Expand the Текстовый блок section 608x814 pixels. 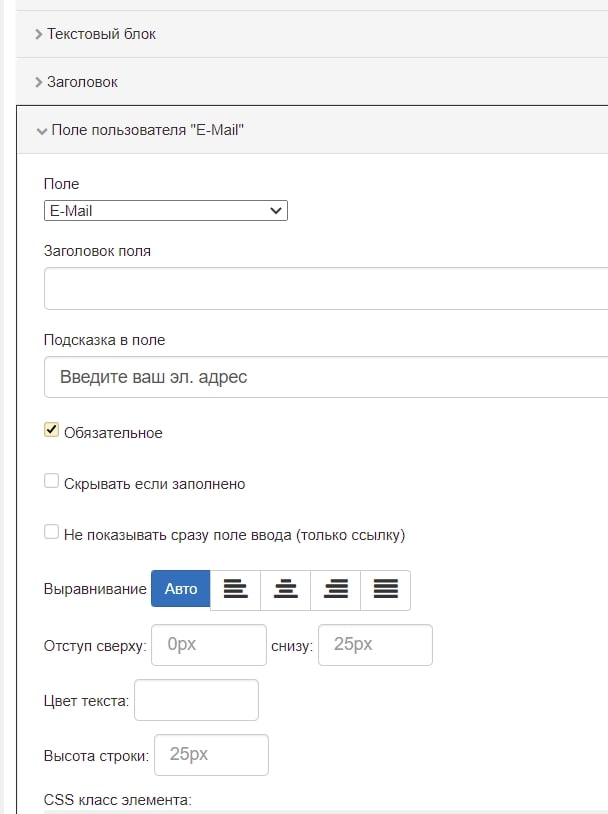pyautogui.click(x=312, y=34)
